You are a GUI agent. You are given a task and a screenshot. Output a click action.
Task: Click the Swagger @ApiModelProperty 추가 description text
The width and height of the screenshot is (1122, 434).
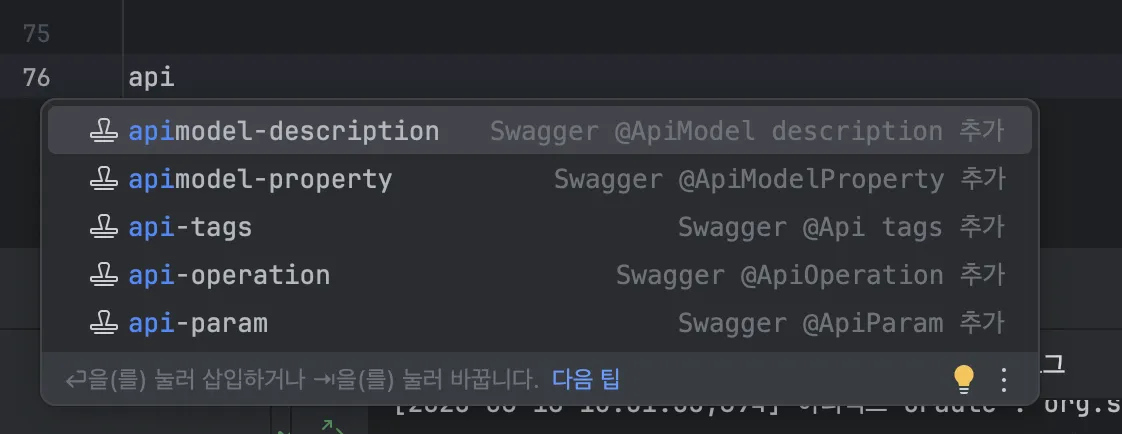tap(779, 180)
